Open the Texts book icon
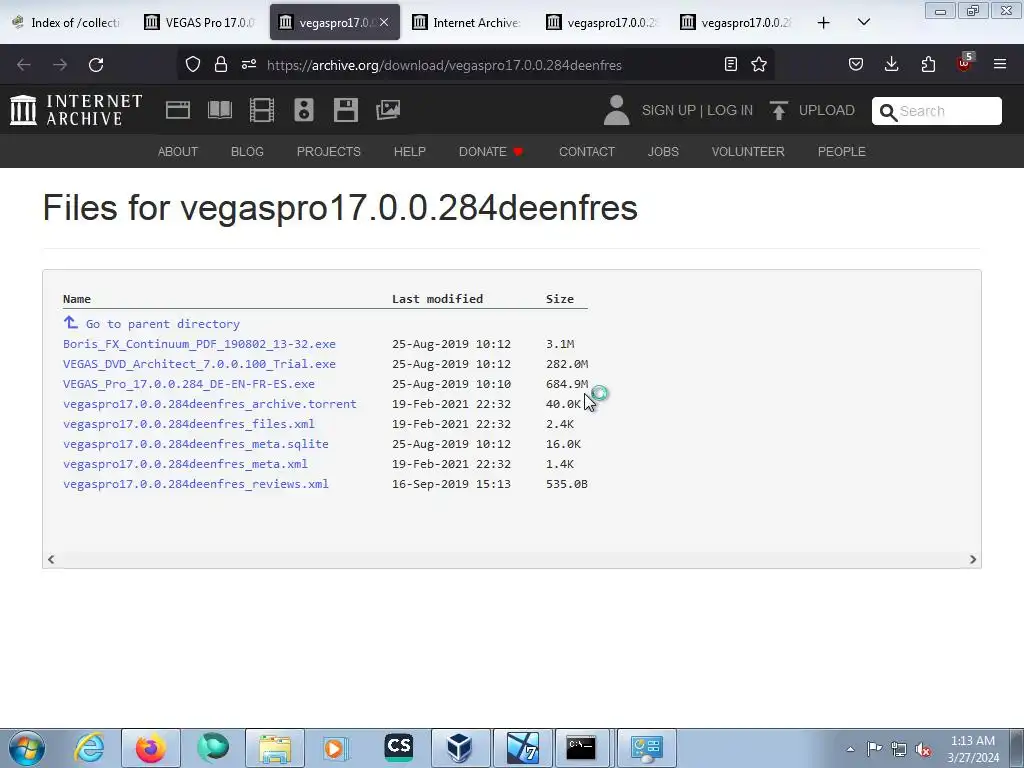 [219, 110]
